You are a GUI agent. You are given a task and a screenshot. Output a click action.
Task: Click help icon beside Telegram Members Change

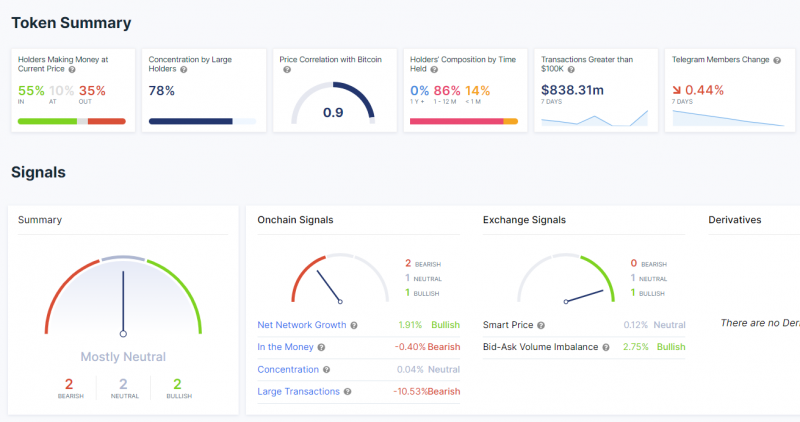point(776,60)
